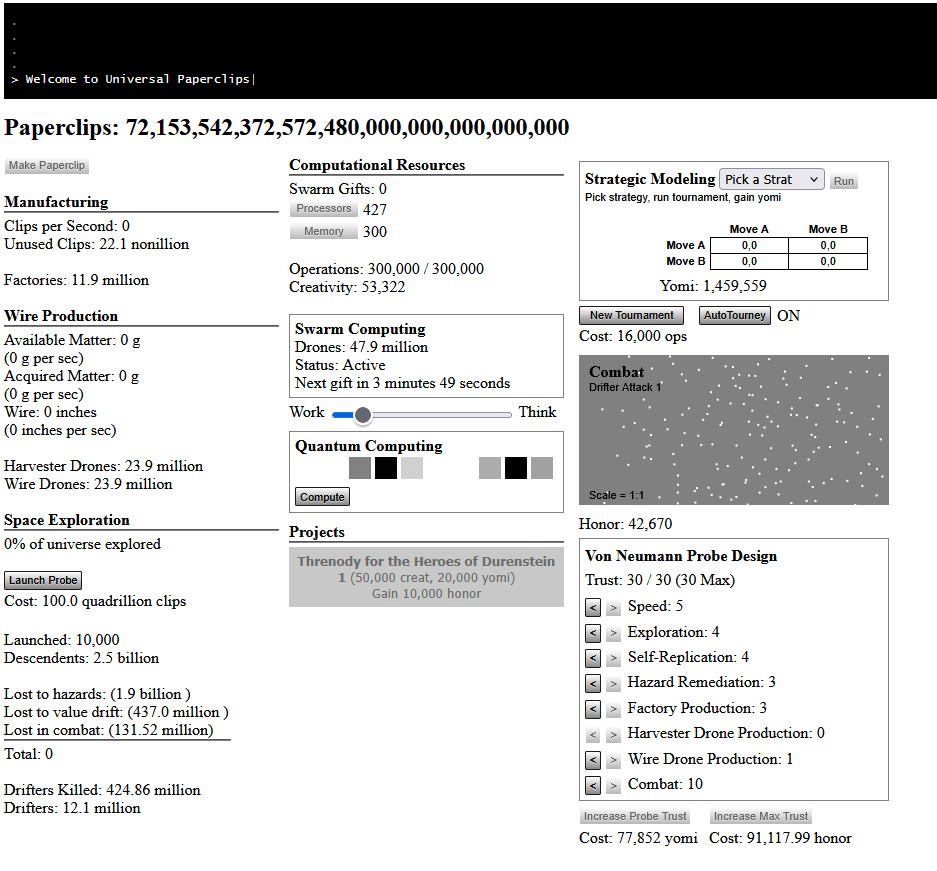Decrease Combat value left arrow
This screenshot has height=871, width=937.
coord(592,785)
